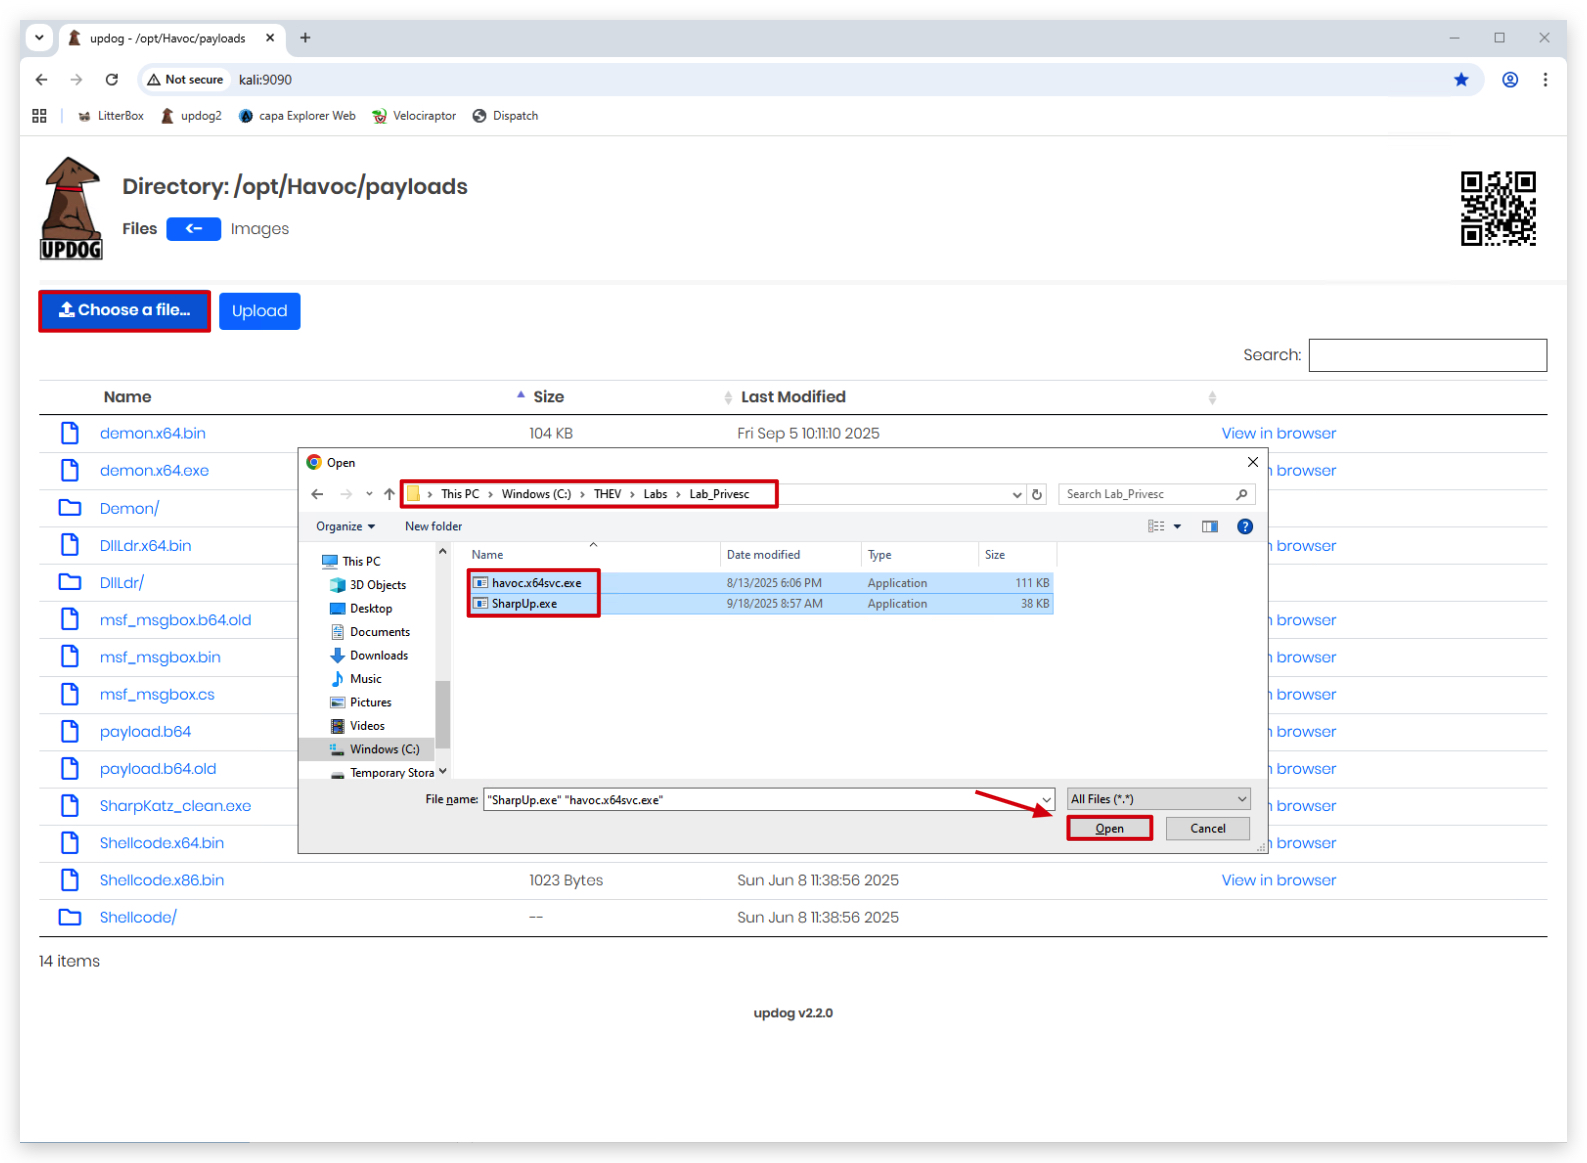Expand the File name history dropdown
Screen dimensions: 1587x1163
click(1046, 800)
